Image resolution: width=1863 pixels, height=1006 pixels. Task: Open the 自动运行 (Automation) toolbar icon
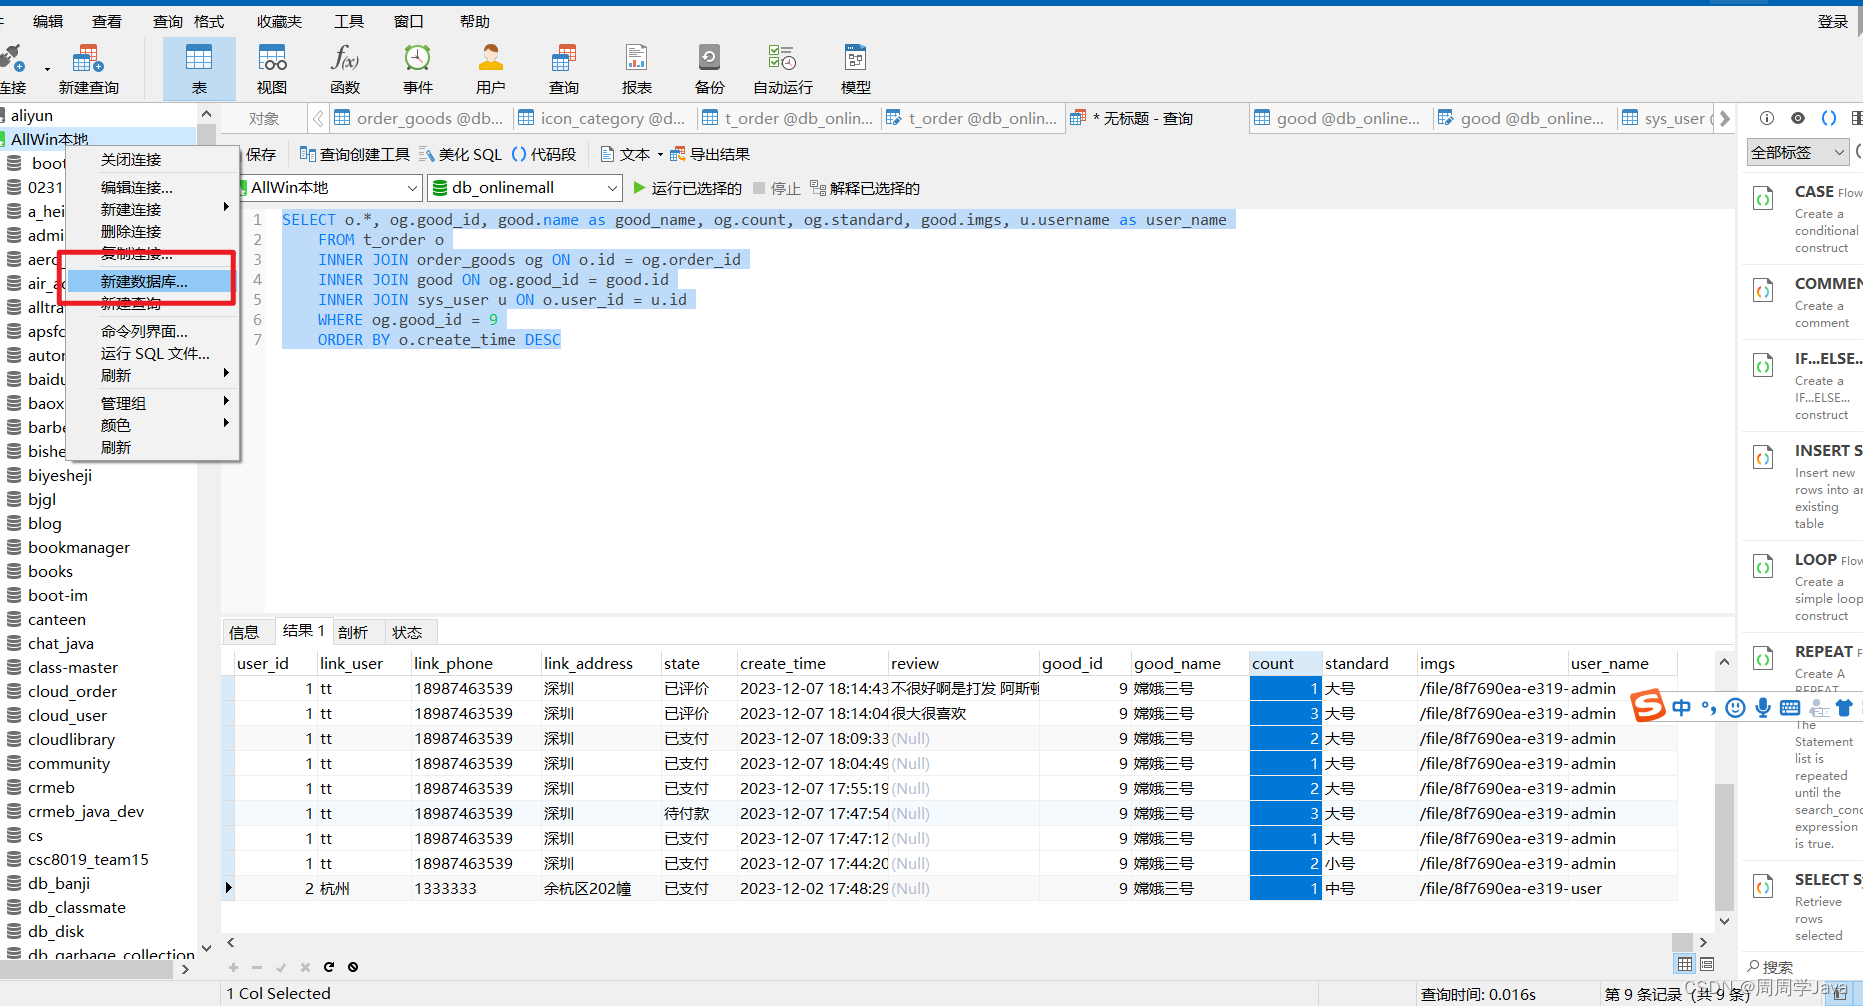coord(783,69)
